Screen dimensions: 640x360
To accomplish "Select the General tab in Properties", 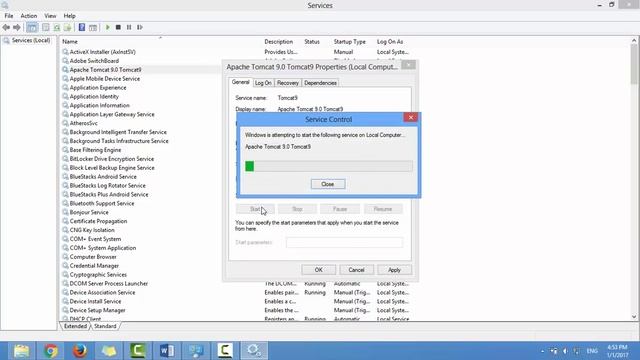I will point(240,82).
